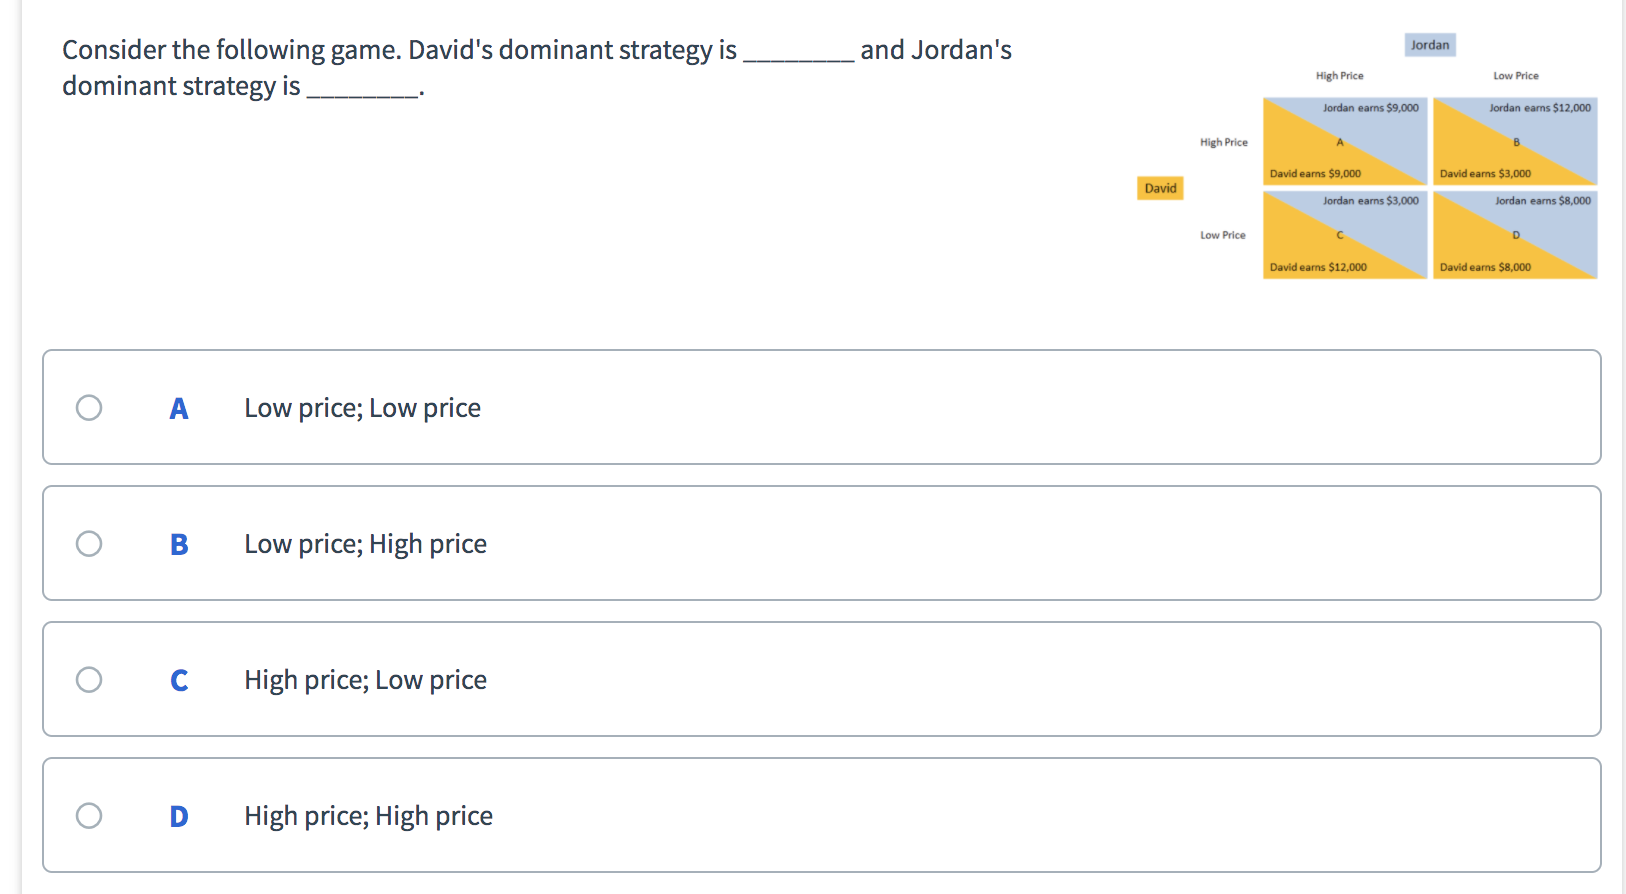Click option C 'High price; Low price'

pos(365,679)
